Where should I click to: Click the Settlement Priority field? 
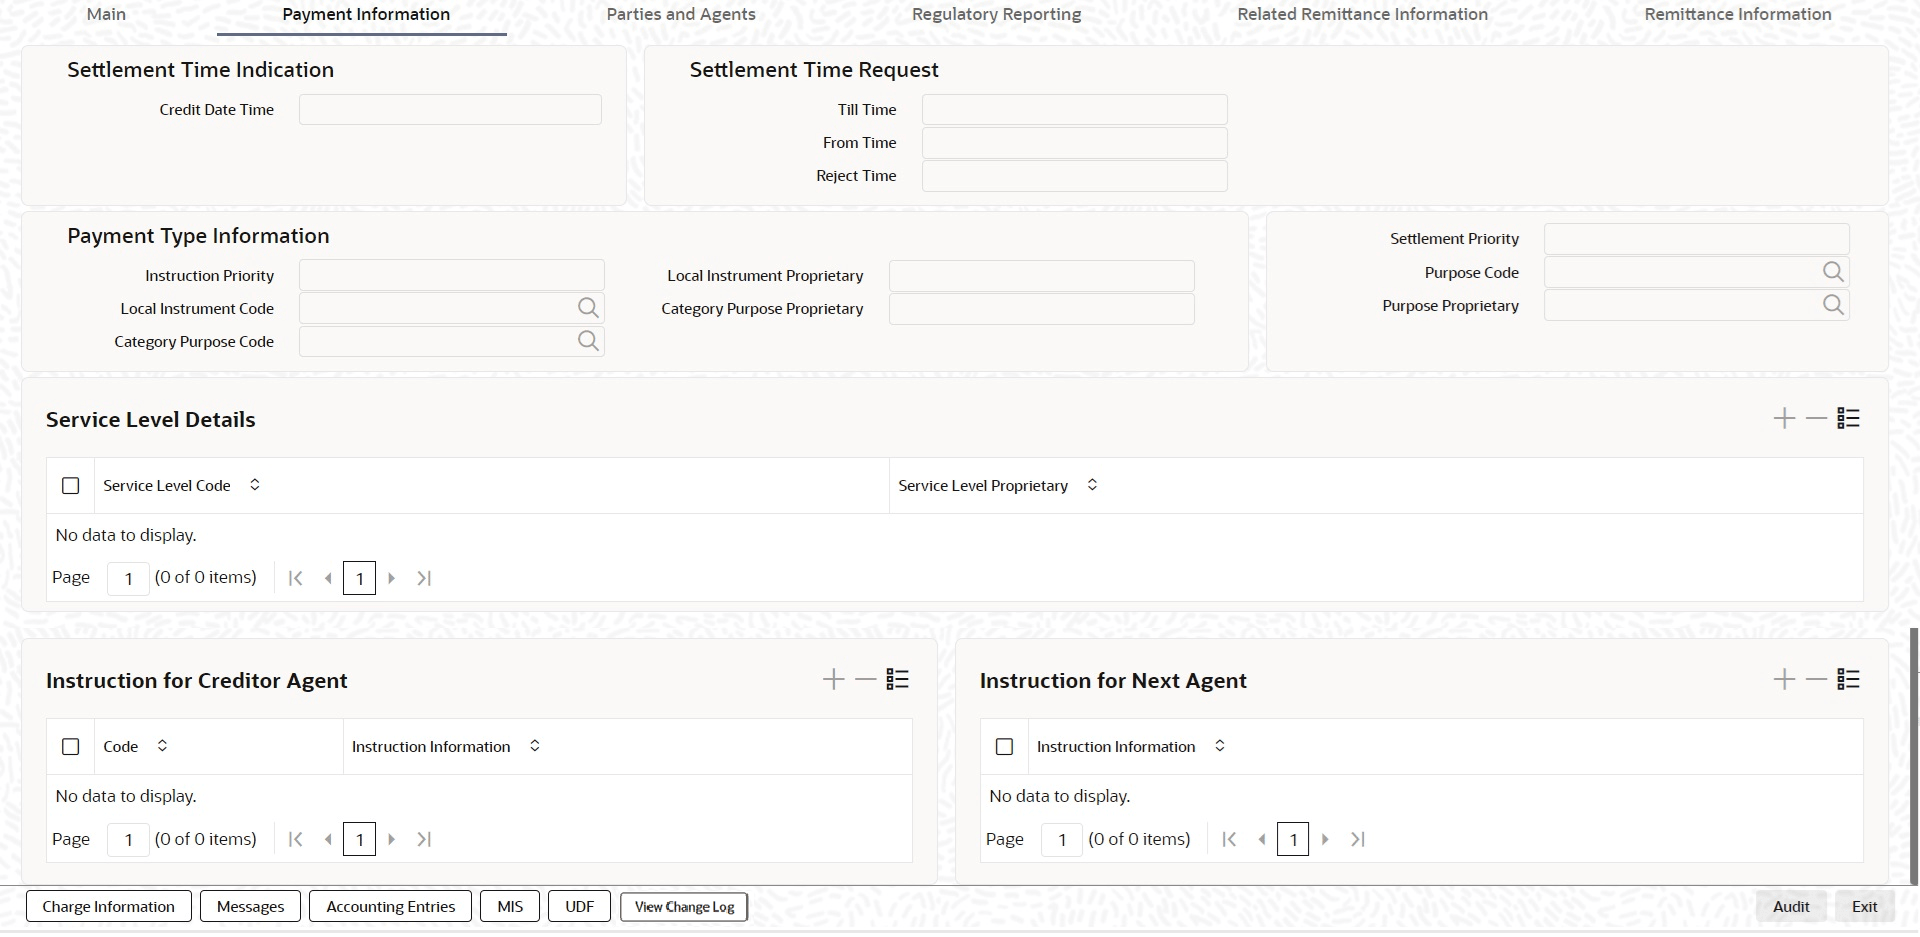(1697, 239)
